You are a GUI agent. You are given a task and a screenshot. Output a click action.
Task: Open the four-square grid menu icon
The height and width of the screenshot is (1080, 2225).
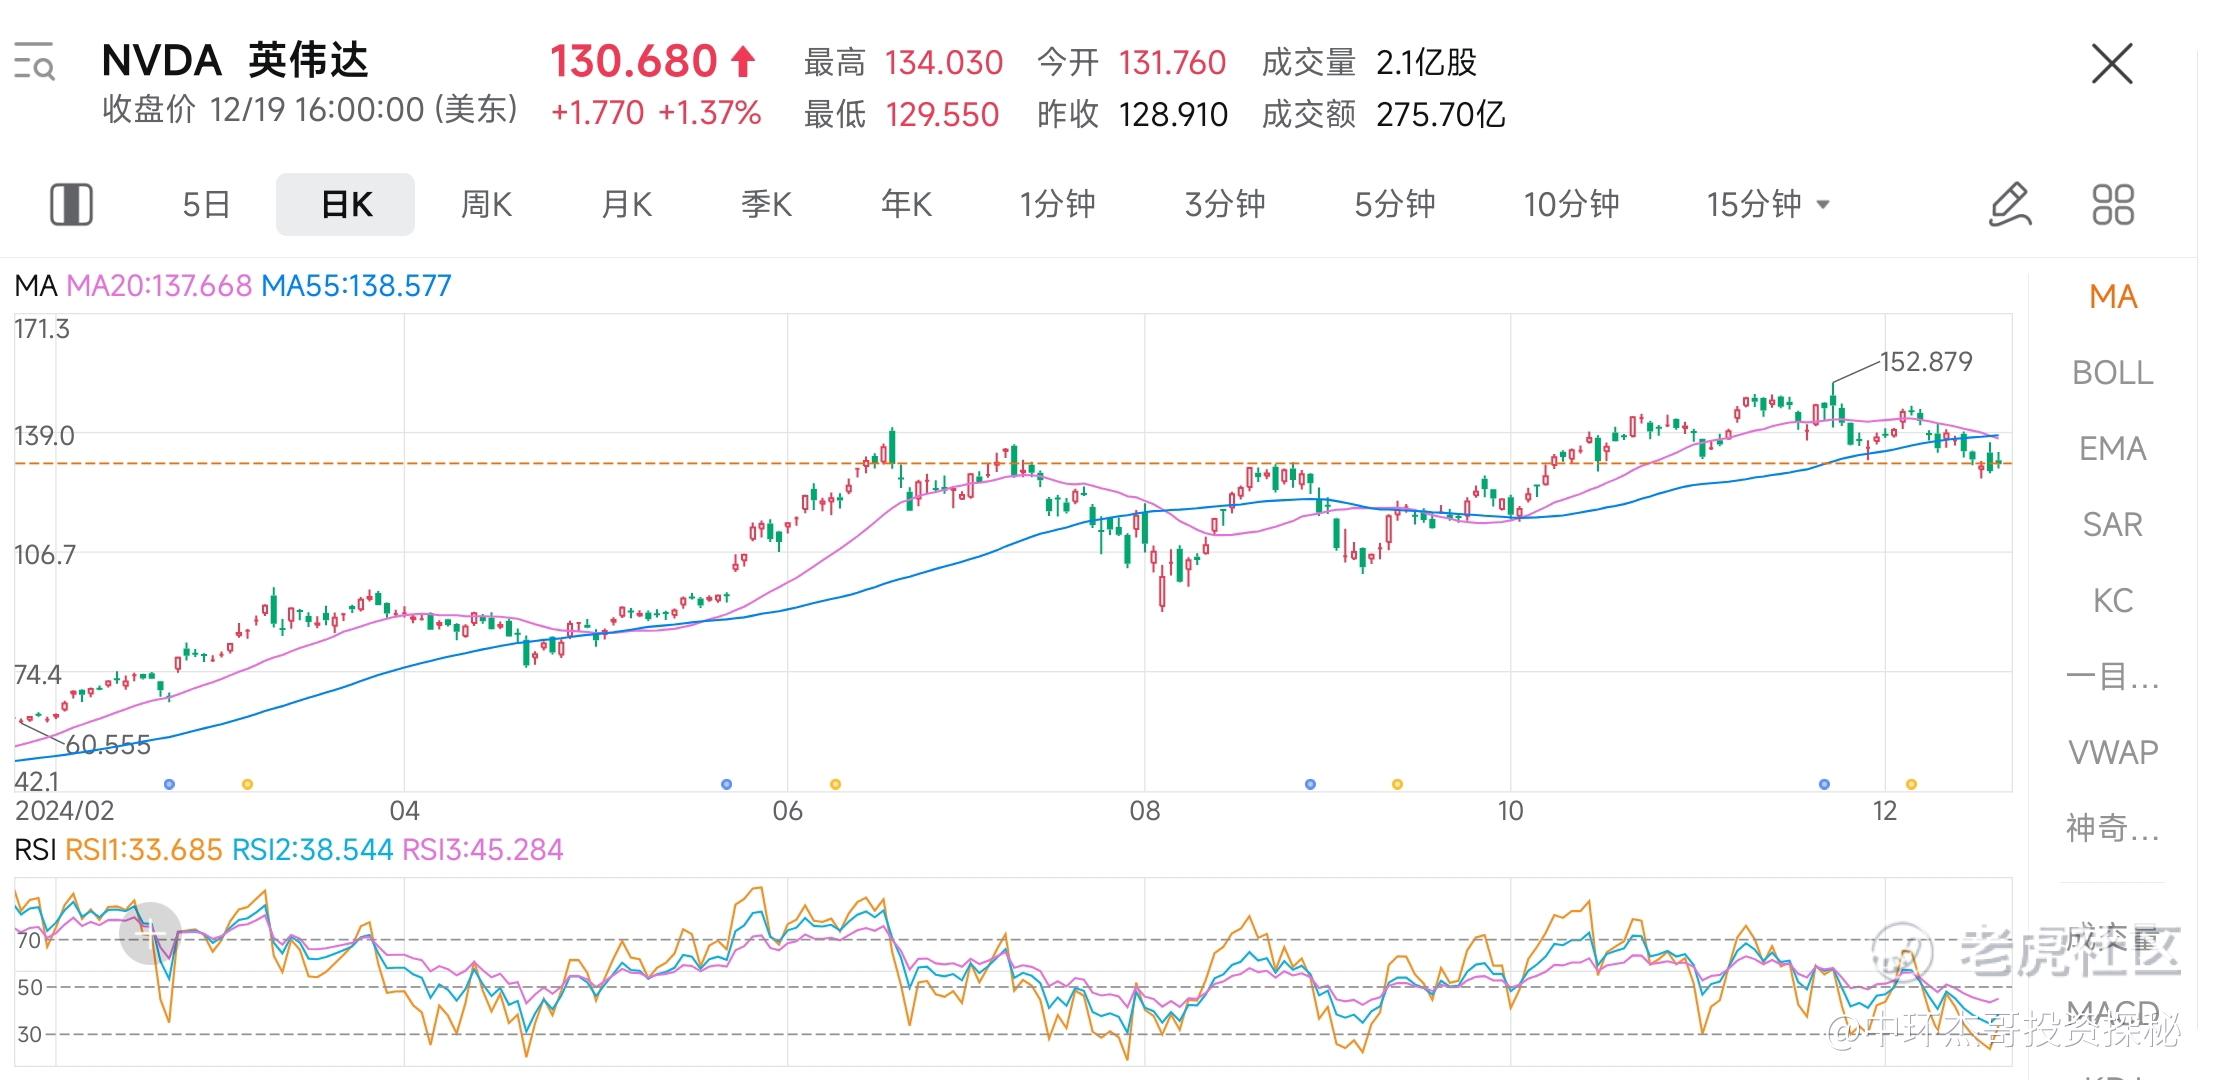pos(2113,205)
